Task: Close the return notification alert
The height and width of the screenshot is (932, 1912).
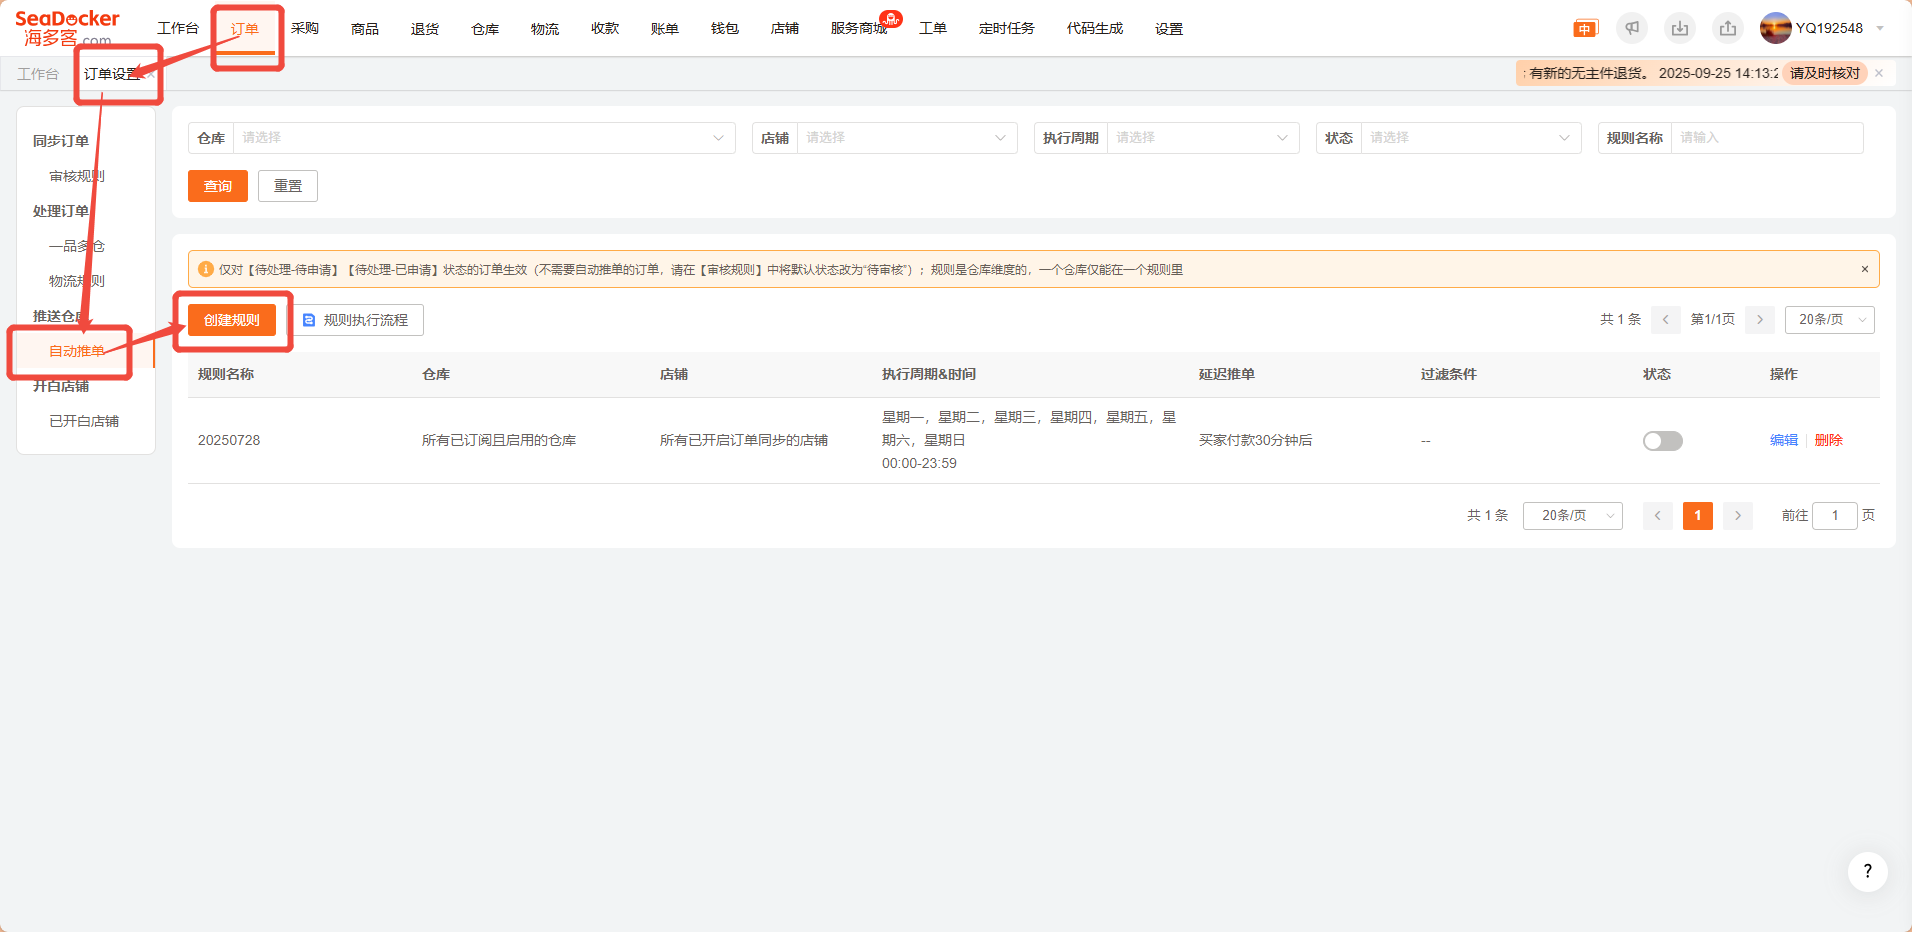Action: click(1879, 73)
